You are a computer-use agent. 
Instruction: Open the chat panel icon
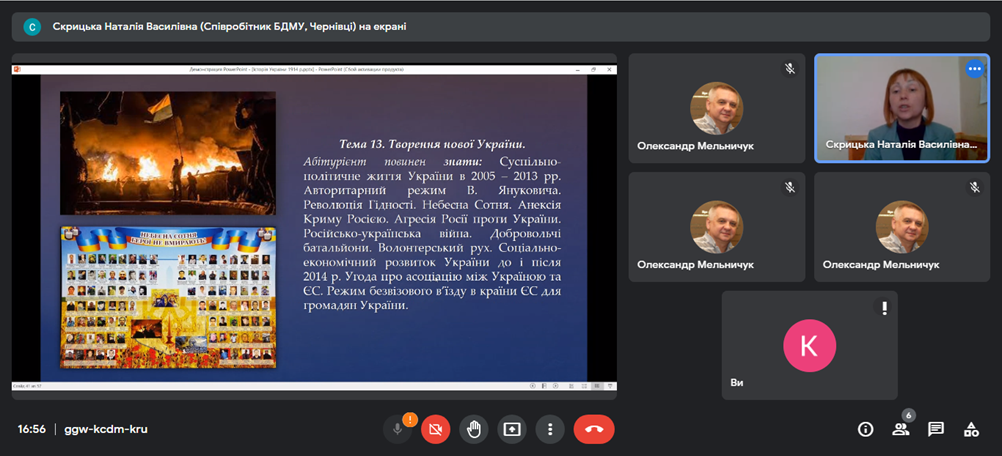tap(936, 430)
